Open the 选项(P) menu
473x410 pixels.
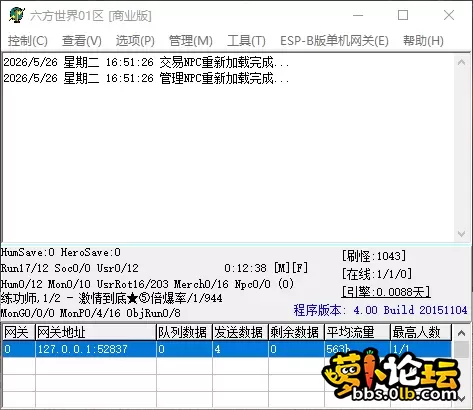(135, 41)
